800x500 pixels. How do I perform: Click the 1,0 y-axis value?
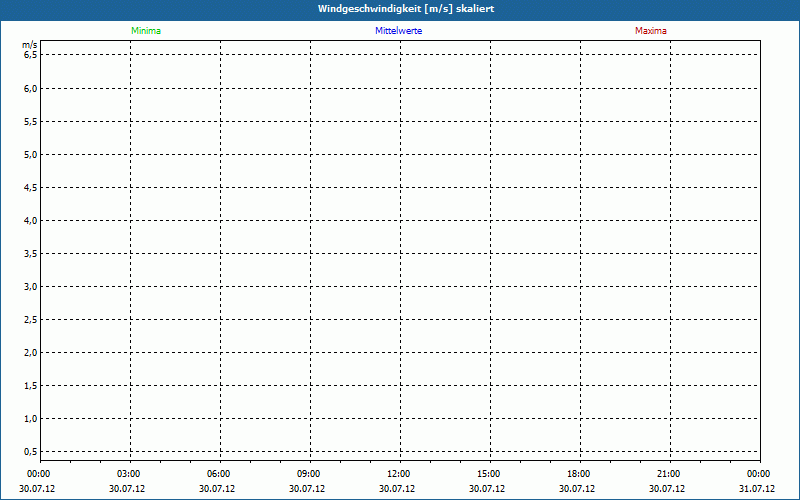[x=31, y=418]
